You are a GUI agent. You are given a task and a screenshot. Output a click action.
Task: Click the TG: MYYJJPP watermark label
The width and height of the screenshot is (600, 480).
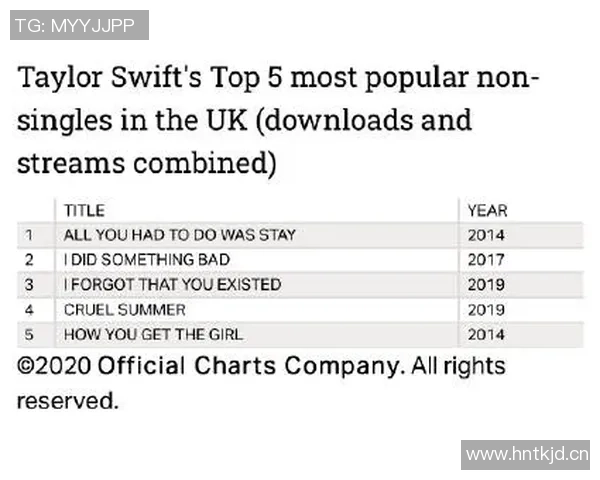tap(79, 24)
